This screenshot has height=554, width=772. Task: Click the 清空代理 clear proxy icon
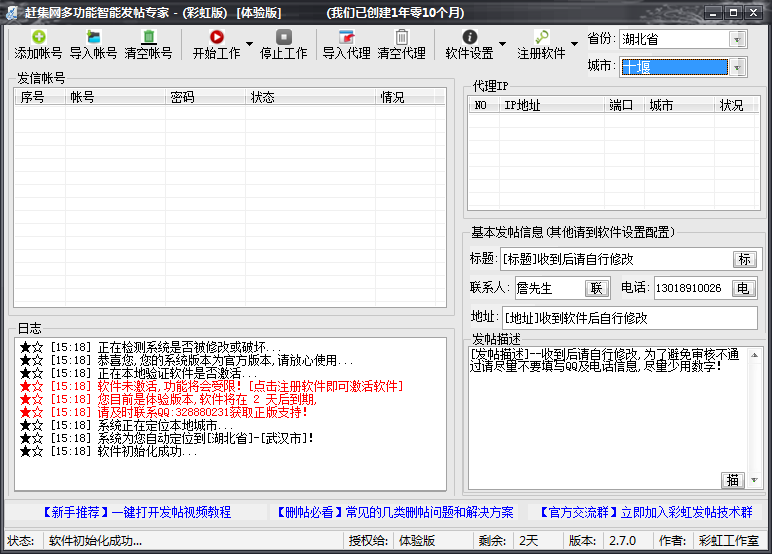(x=401, y=37)
